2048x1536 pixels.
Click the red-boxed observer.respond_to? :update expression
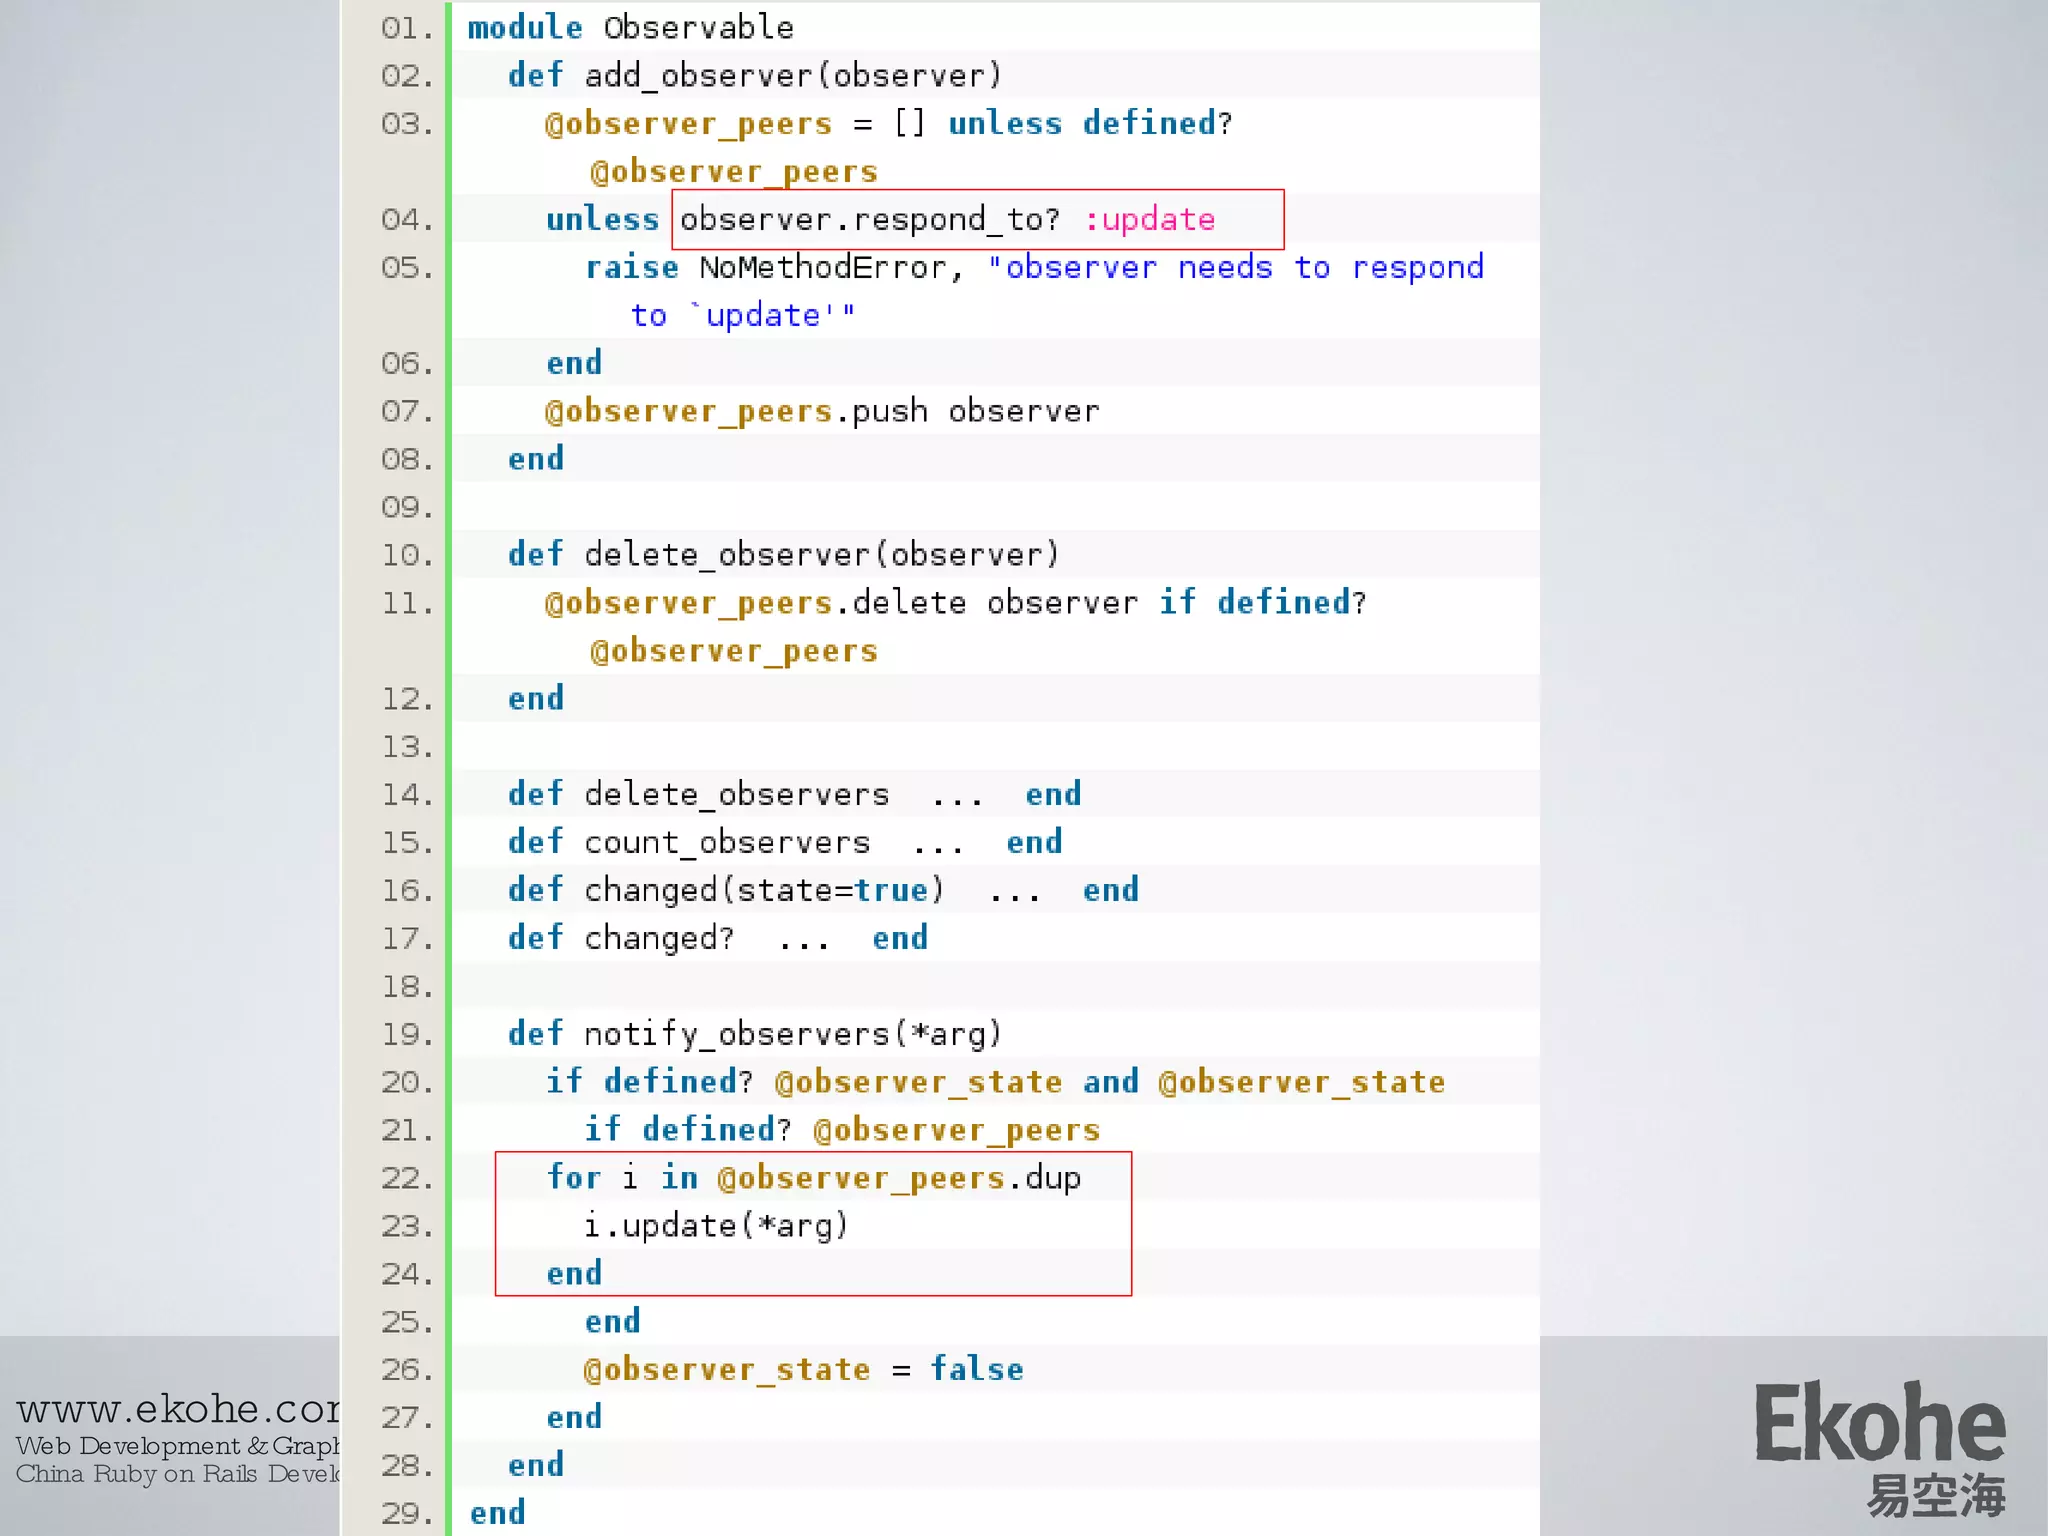pyautogui.click(x=976, y=219)
